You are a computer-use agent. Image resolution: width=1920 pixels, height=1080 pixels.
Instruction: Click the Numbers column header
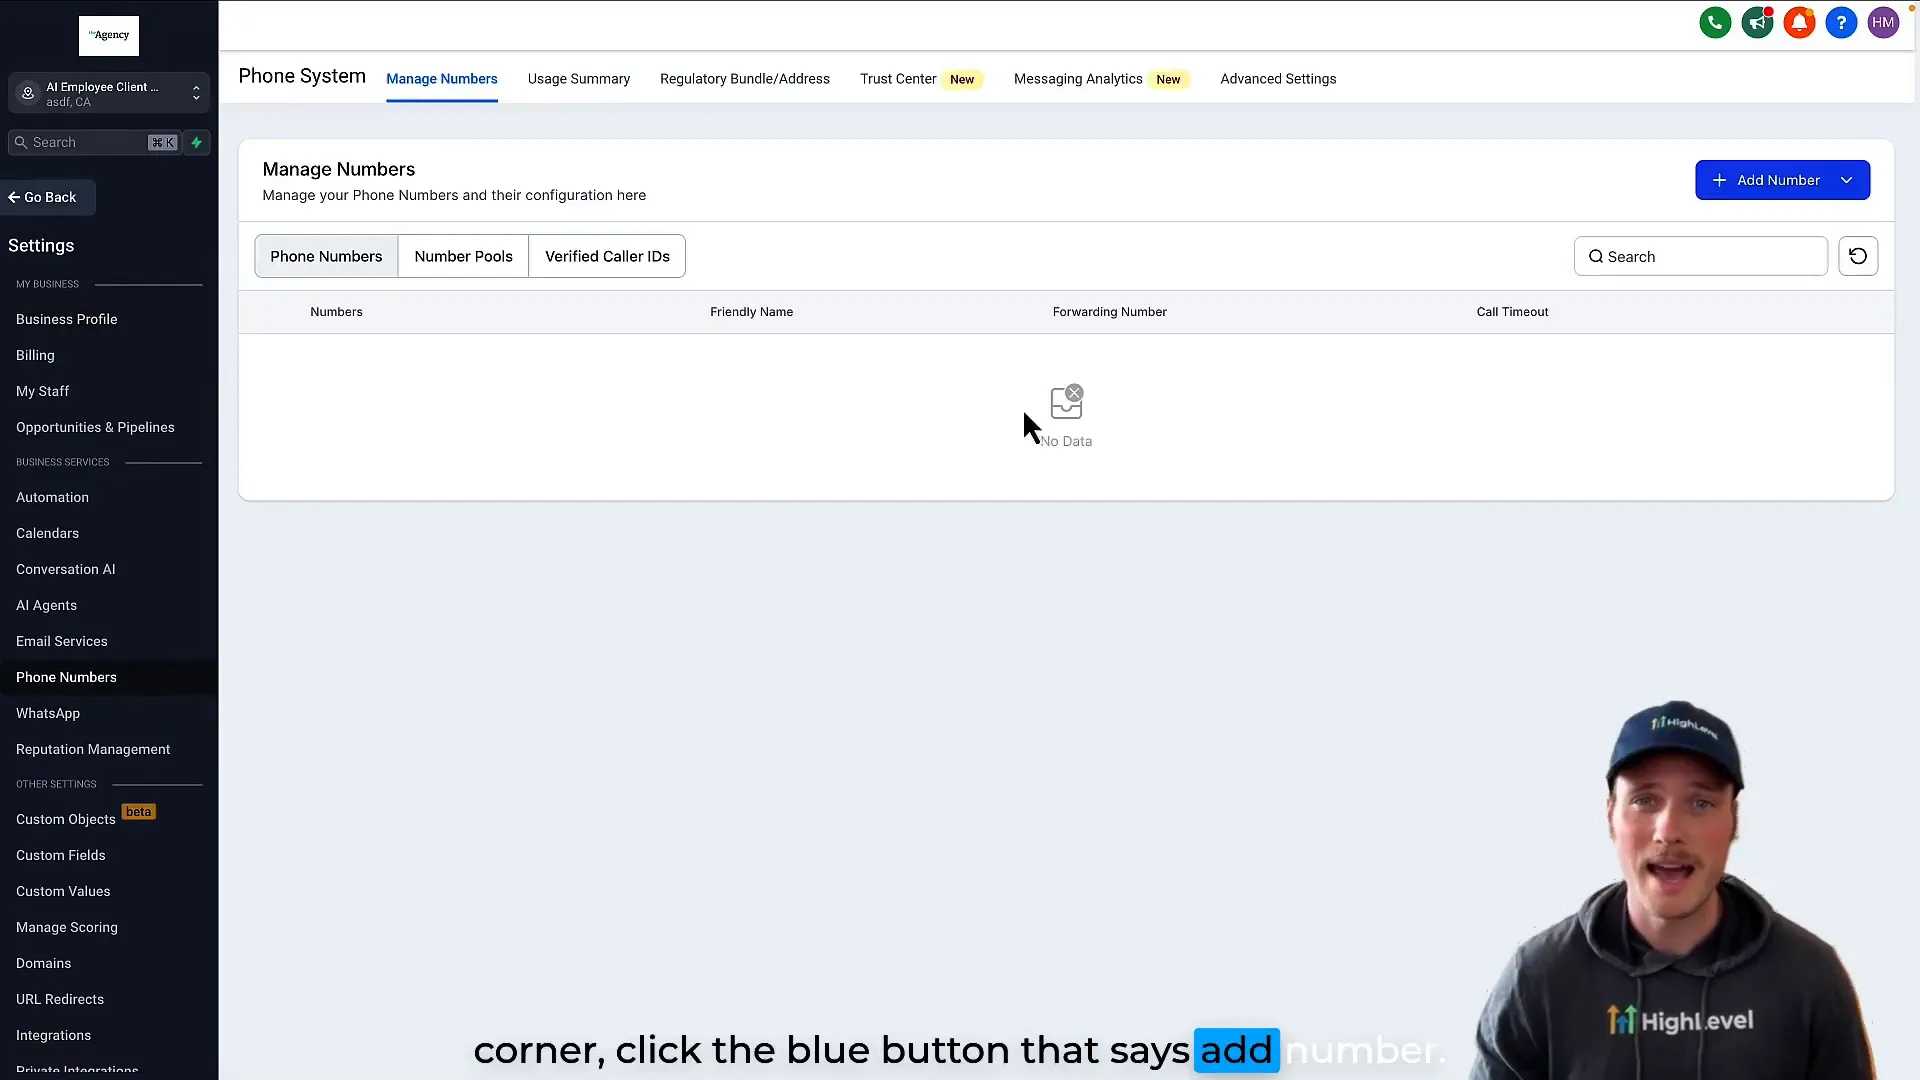[336, 312]
